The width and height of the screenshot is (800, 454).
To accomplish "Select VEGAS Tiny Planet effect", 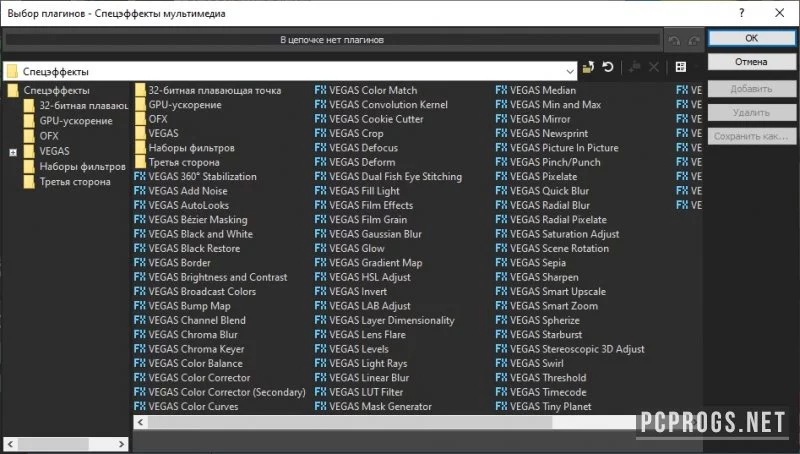I will (x=544, y=406).
